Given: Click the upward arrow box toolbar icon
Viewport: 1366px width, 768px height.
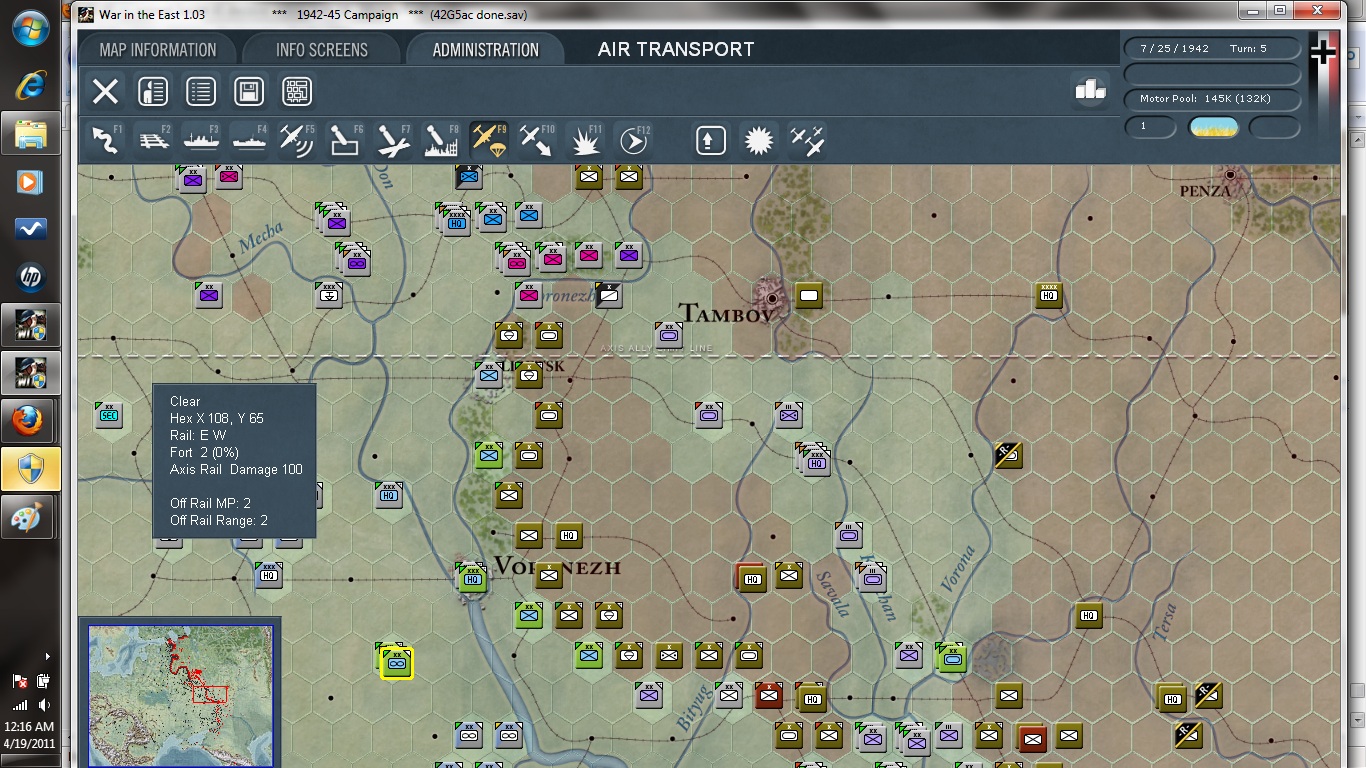Looking at the screenshot, I should 711,140.
